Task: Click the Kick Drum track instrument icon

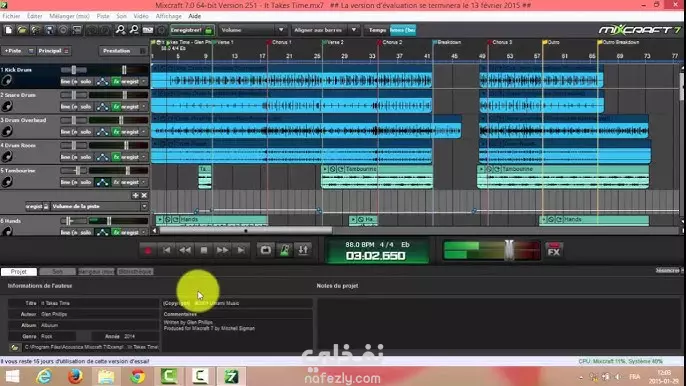Action: 7,81
